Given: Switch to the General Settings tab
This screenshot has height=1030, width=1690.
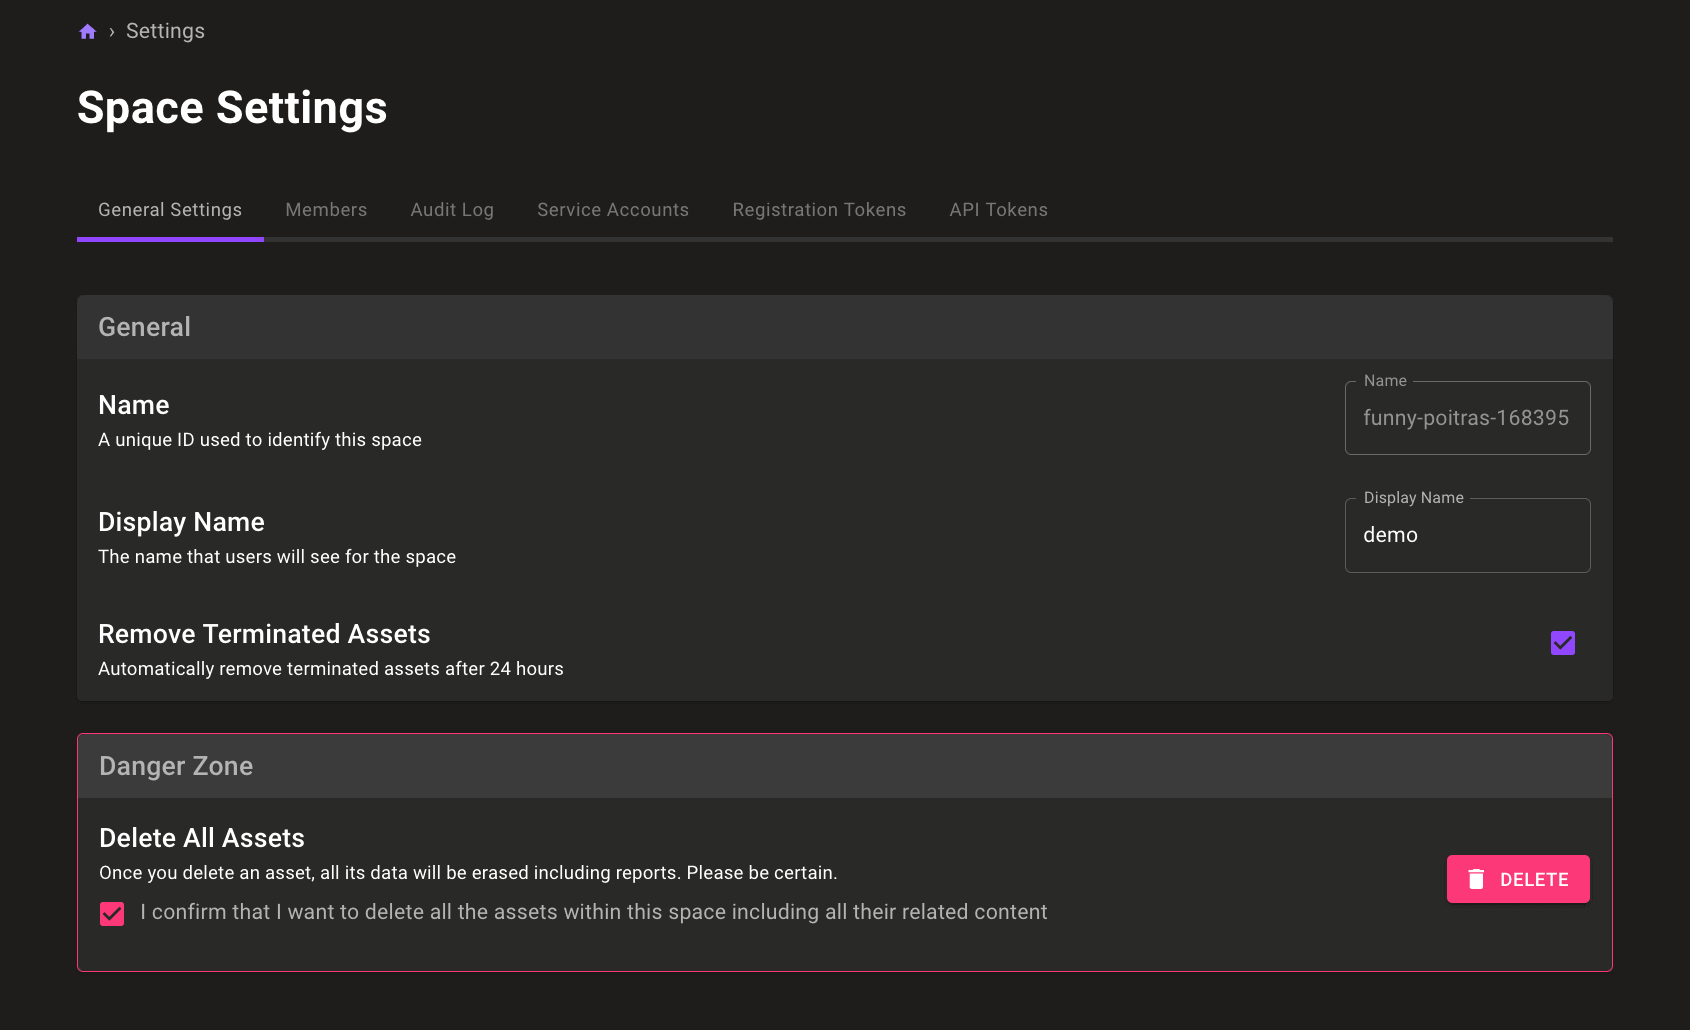Looking at the screenshot, I should coord(170,210).
